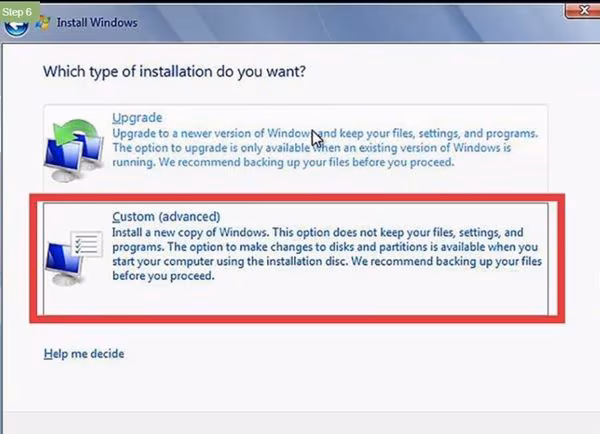The height and width of the screenshot is (434, 600).
Task: Click the Custom description about a new copy of Windows
Action: click(327, 254)
